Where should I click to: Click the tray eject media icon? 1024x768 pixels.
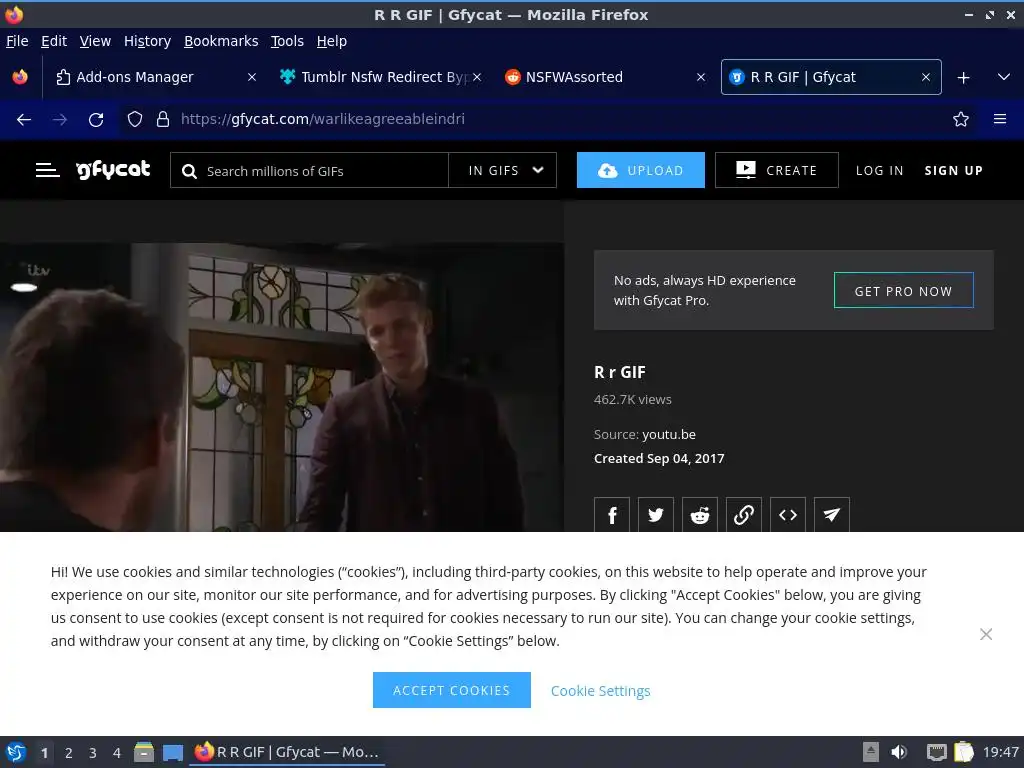click(x=871, y=752)
